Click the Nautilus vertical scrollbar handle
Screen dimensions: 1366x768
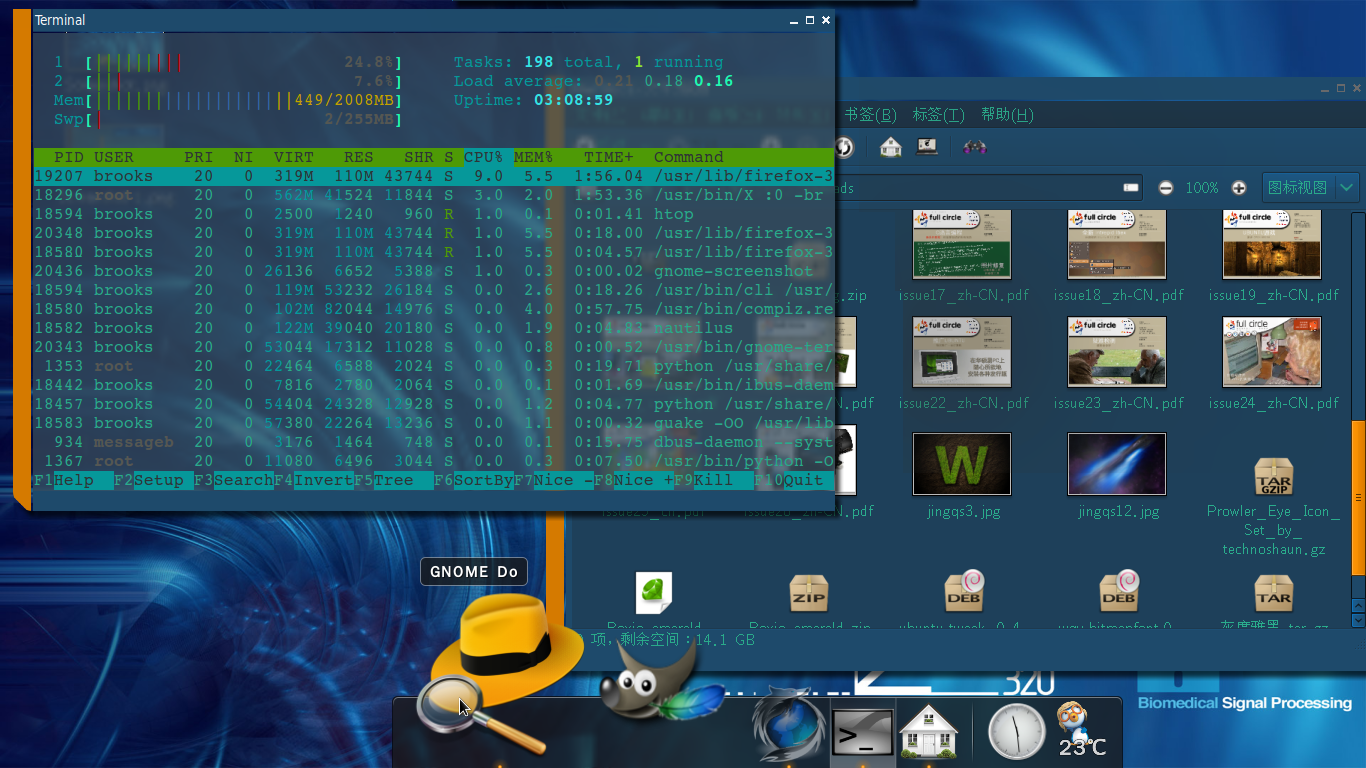point(1358,498)
